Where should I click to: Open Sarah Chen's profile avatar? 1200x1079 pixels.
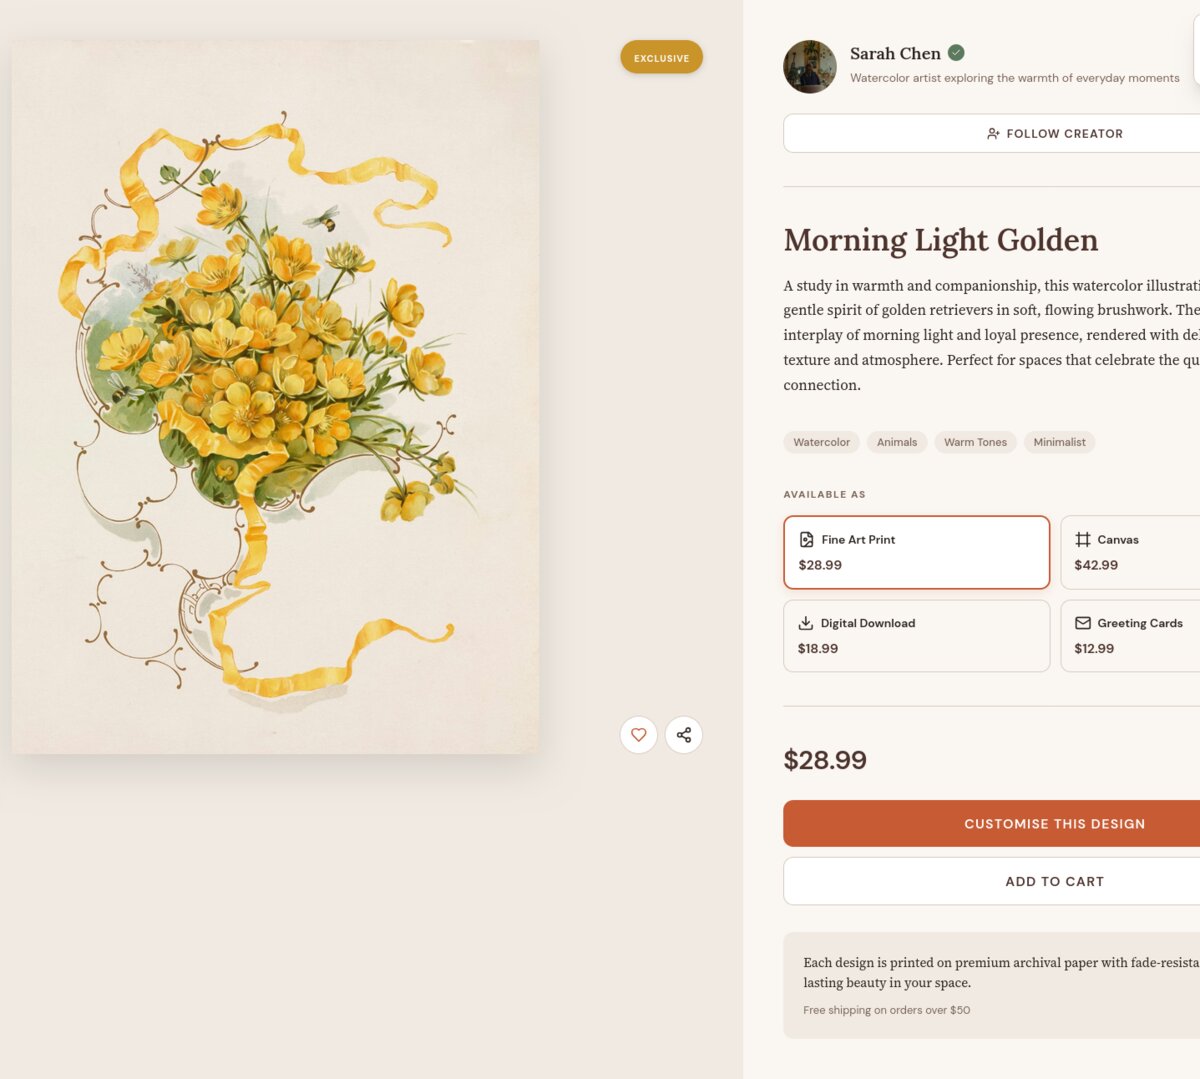click(x=810, y=67)
